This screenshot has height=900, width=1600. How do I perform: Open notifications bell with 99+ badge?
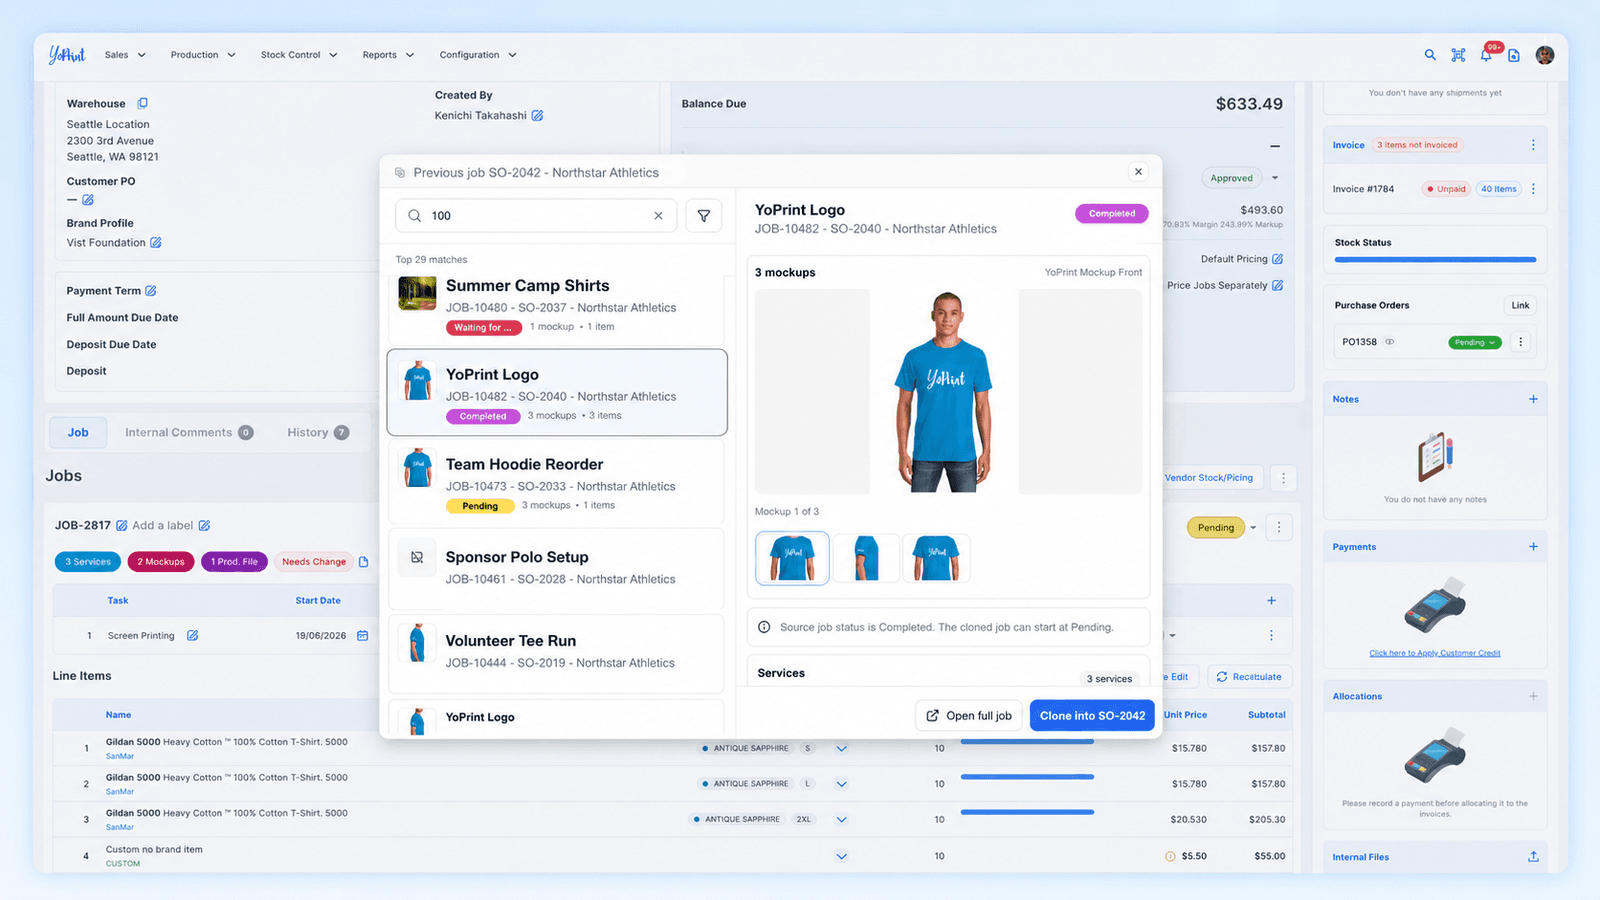point(1486,55)
